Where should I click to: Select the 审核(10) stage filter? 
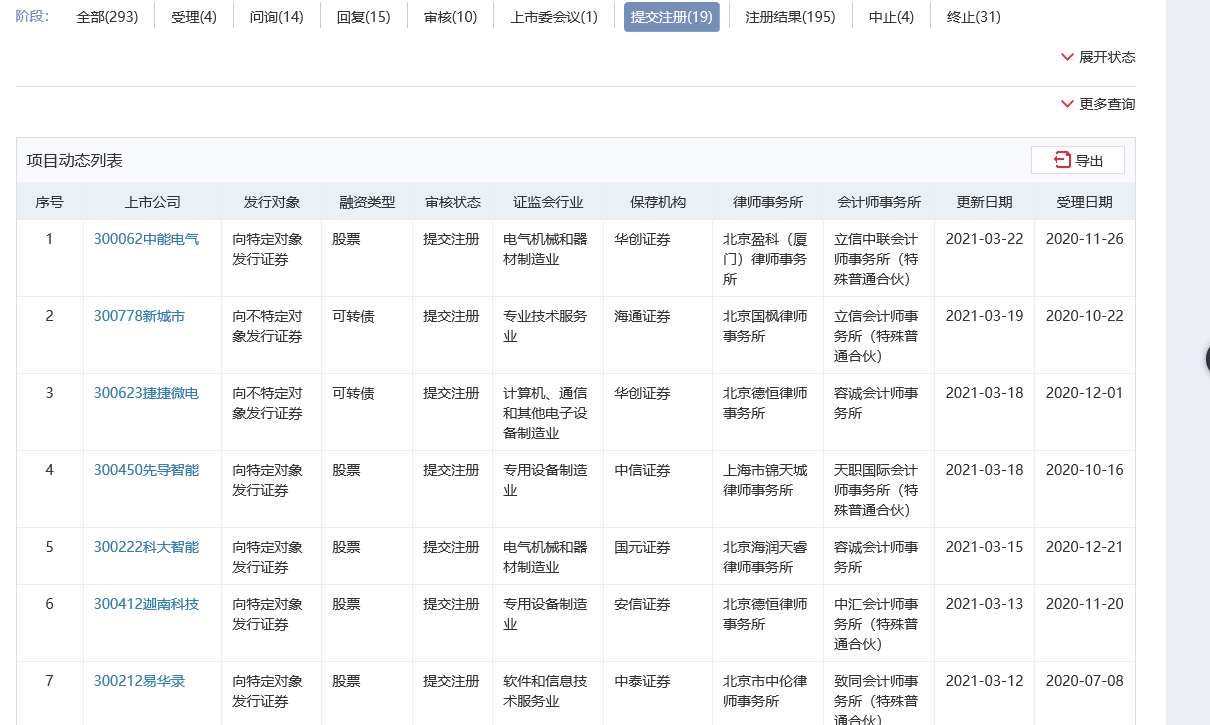pyautogui.click(x=450, y=17)
